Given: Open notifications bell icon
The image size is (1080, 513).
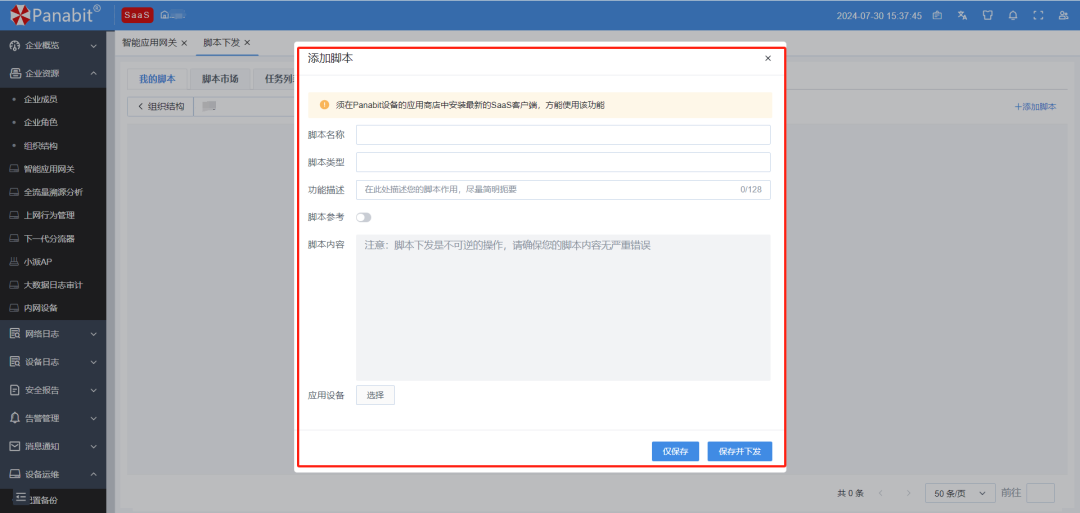Looking at the screenshot, I should [x=1012, y=15].
